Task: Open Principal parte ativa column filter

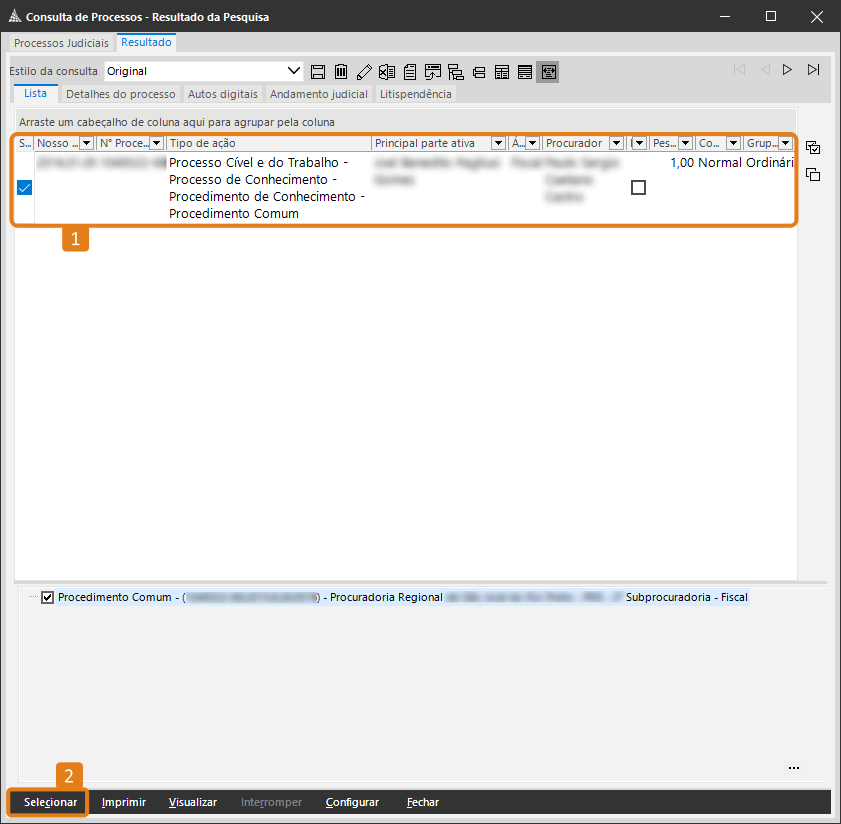Action: tap(498, 143)
